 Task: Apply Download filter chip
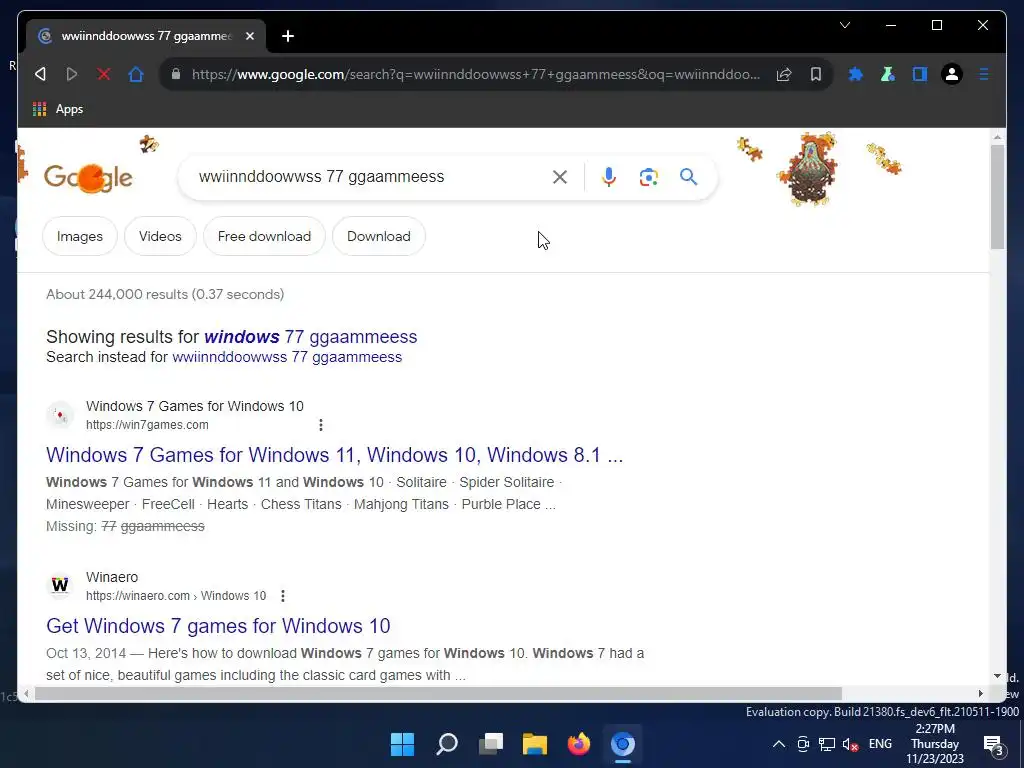pos(379,236)
